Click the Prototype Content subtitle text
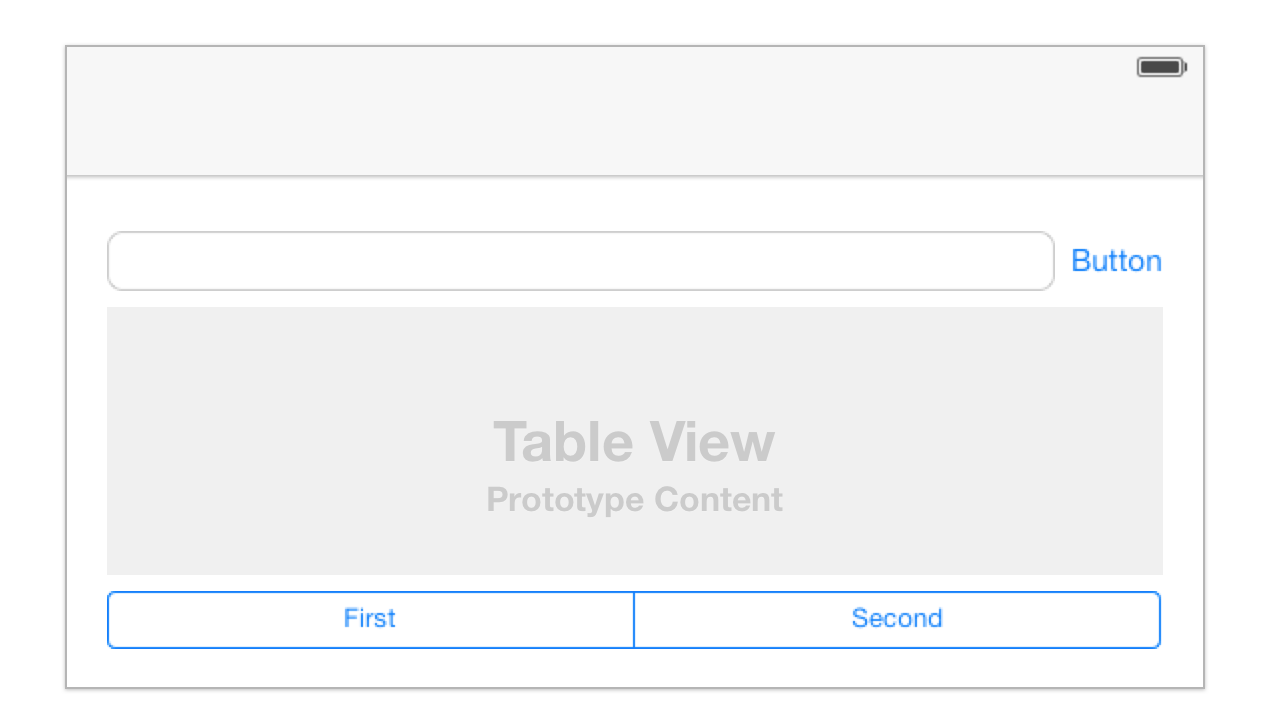The image size is (1266, 728). pos(634,499)
